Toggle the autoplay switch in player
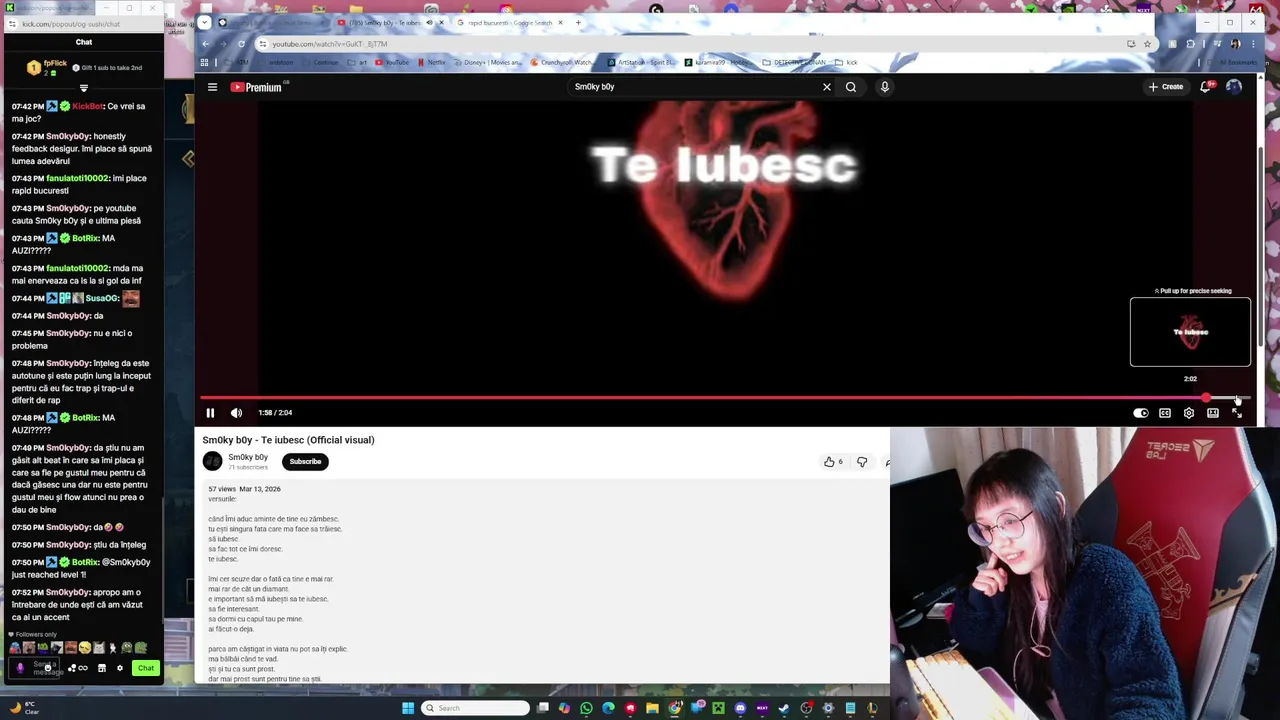This screenshot has width=1280, height=720. pos(1140,413)
